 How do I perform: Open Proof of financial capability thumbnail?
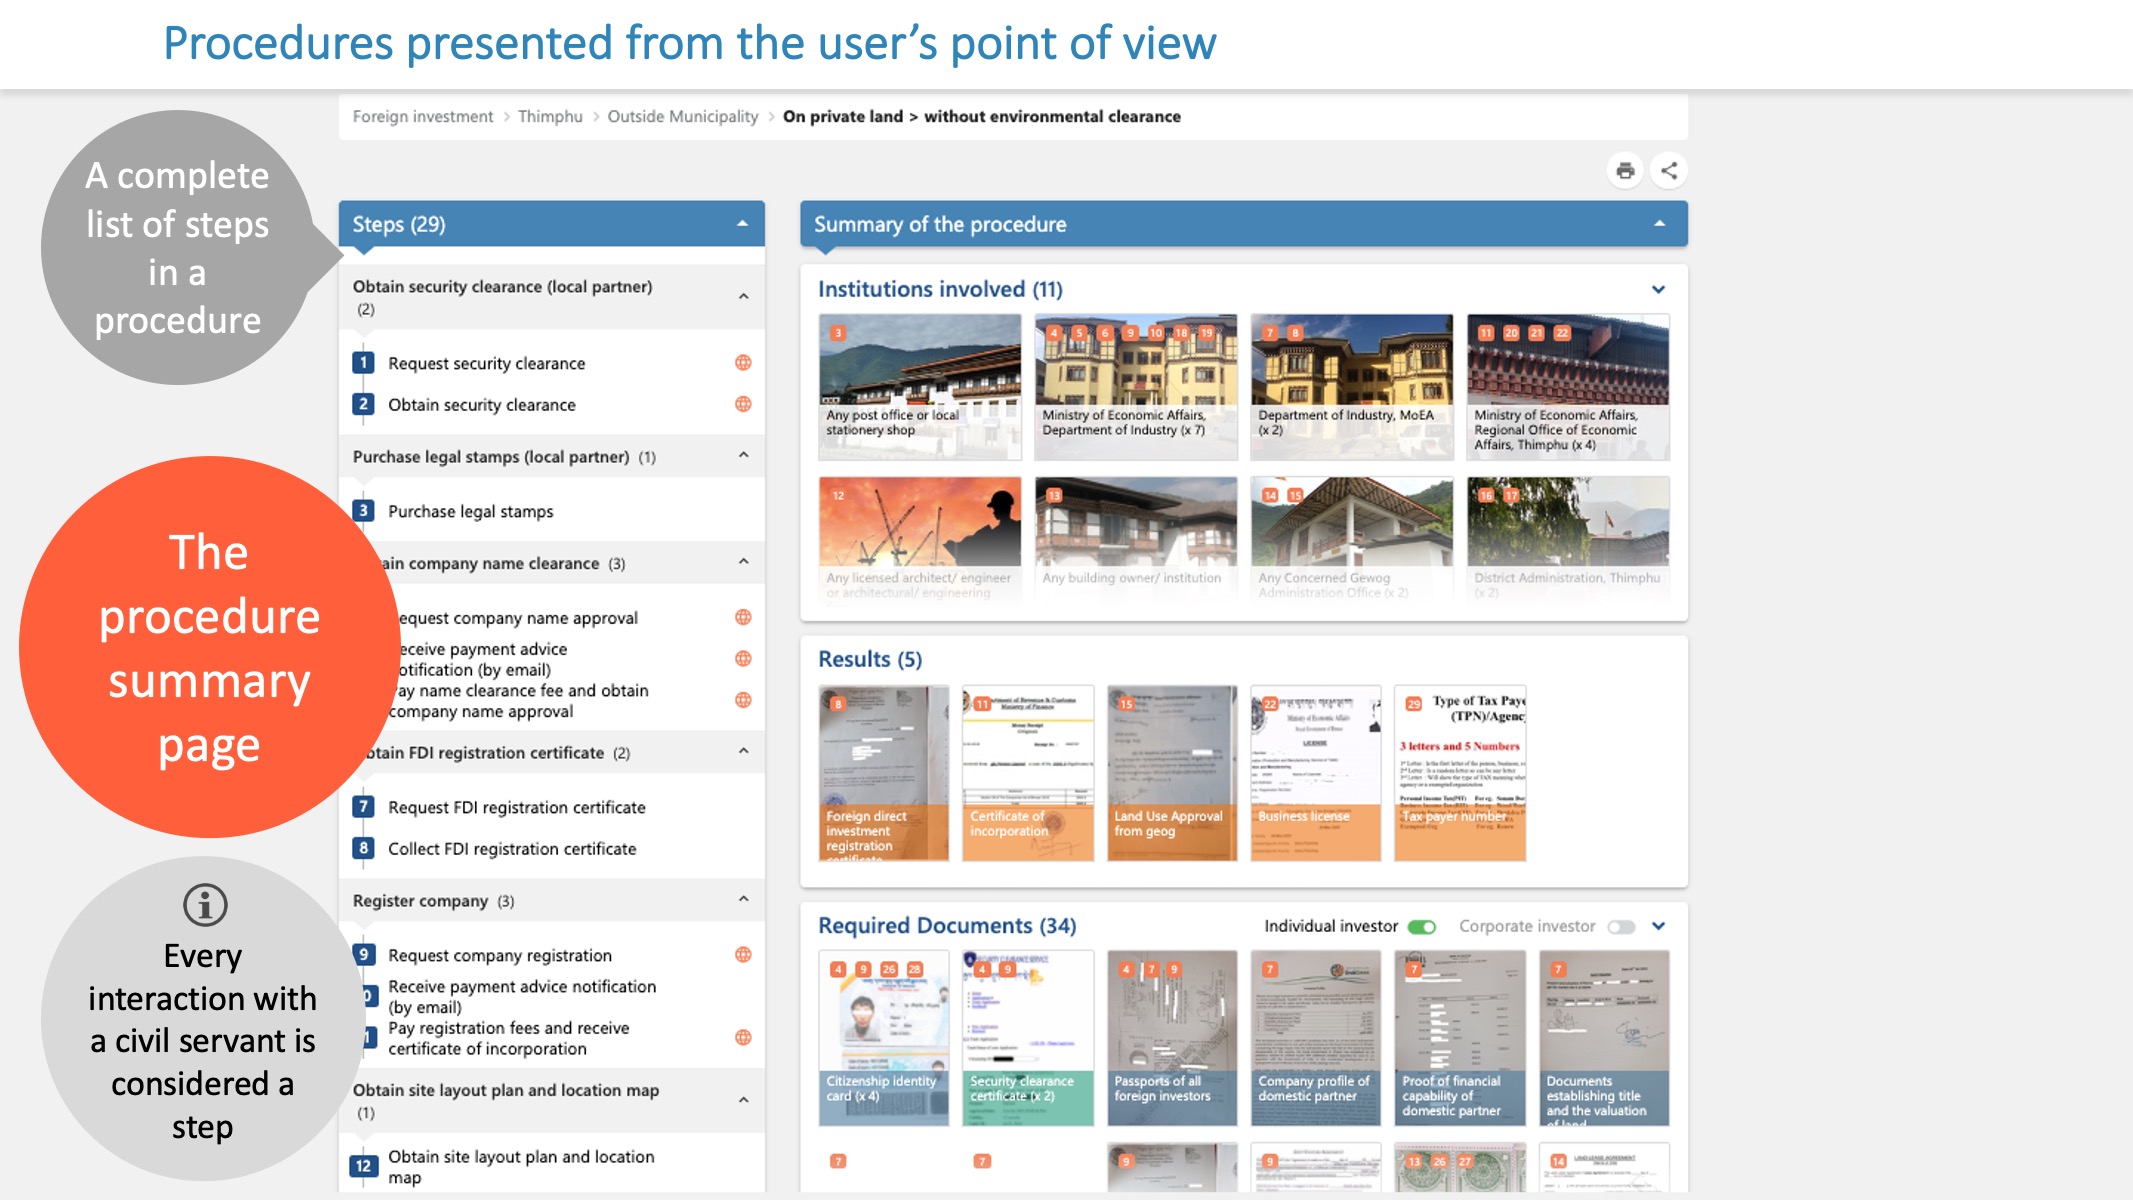click(x=1460, y=1038)
